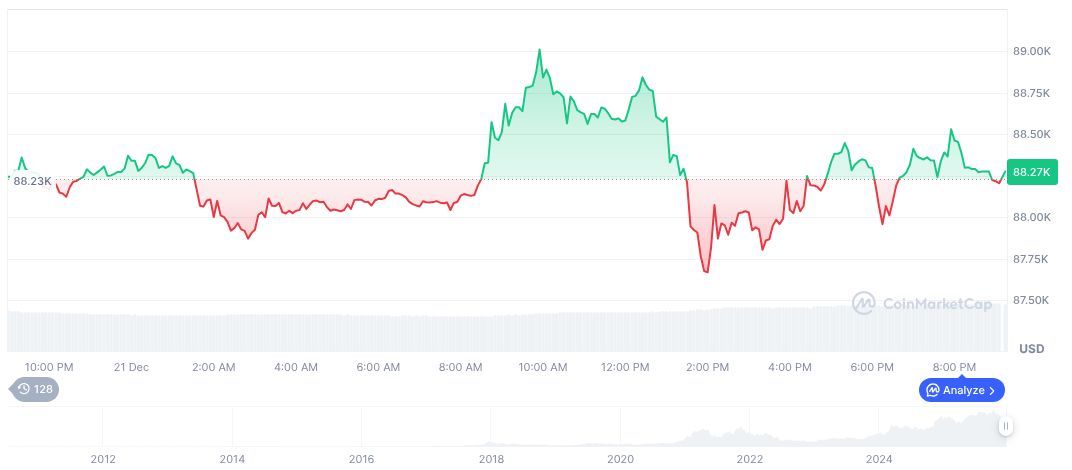1072x470 pixels.
Task: Jump to 2018 in the overview timeline
Action: [491, 459]
